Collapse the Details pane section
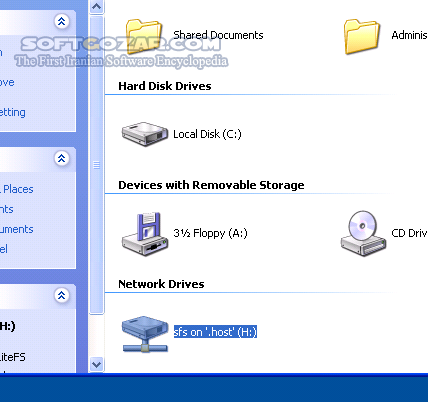Screen dimensions: 428x402 click(62, 295)
